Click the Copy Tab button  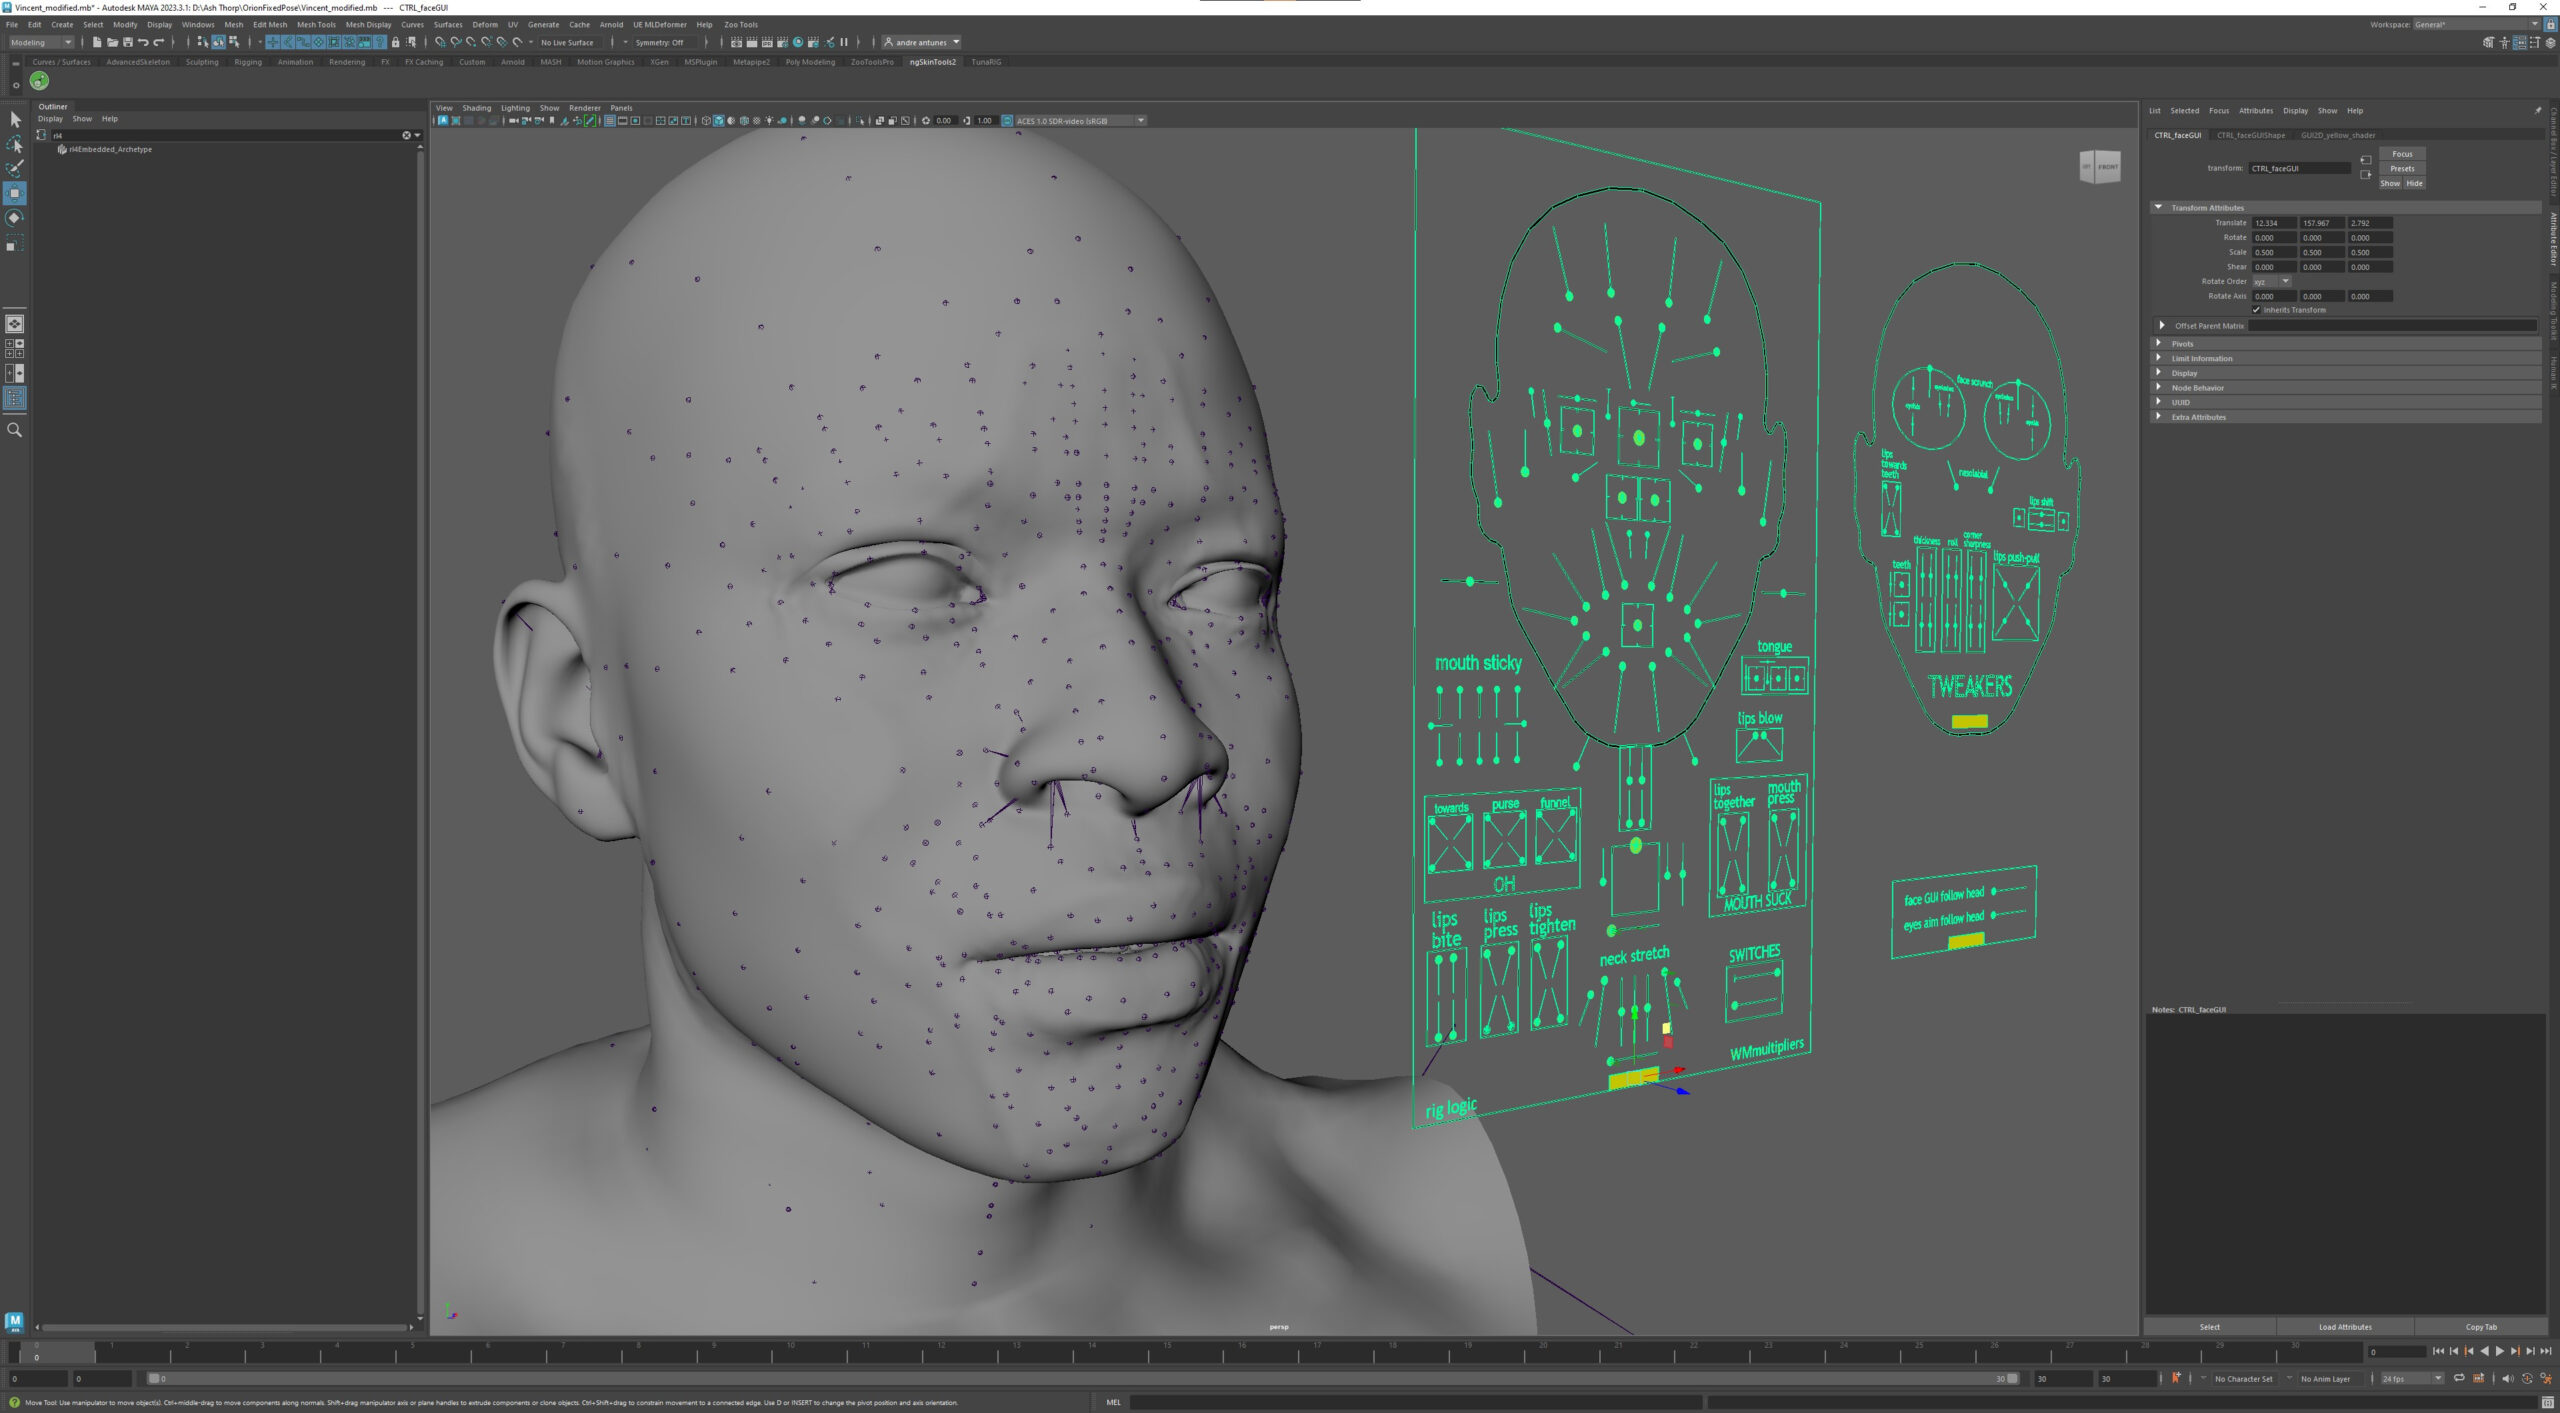[x=2481, y=1327]
